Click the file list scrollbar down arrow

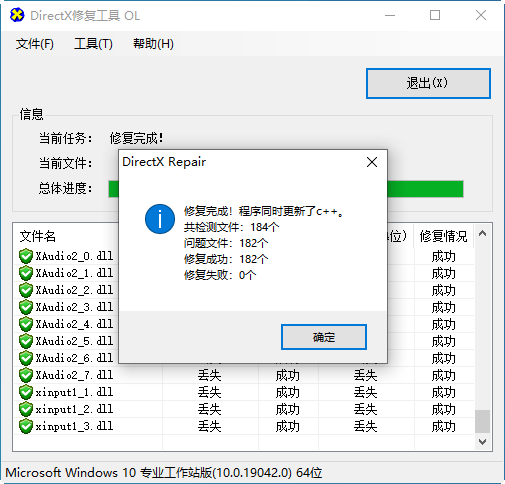(482, 442)
